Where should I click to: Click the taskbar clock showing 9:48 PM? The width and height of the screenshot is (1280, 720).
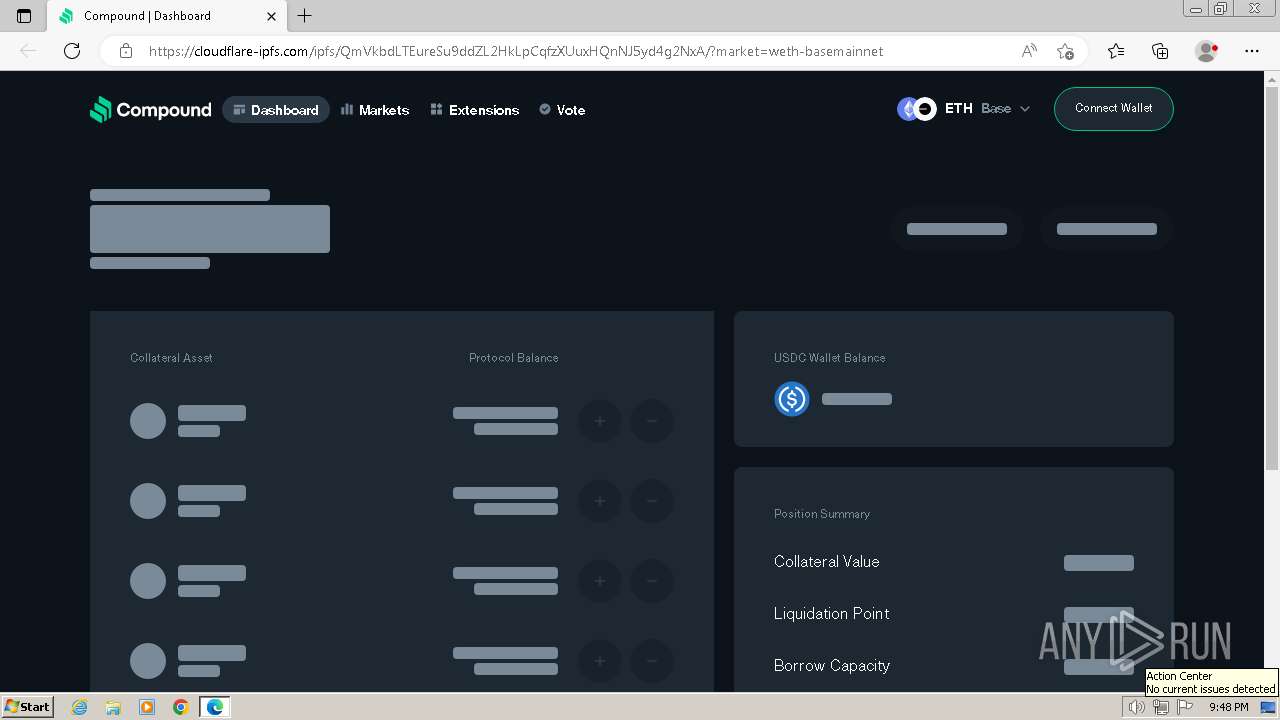(x=1228, y=707)
